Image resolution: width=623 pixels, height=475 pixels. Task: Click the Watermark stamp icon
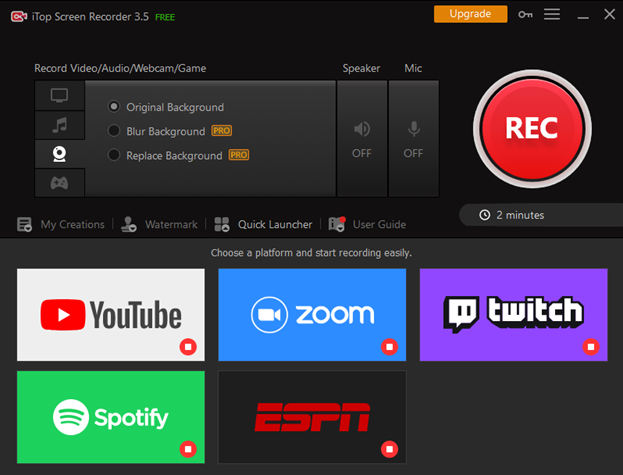(x=129, y=224)
